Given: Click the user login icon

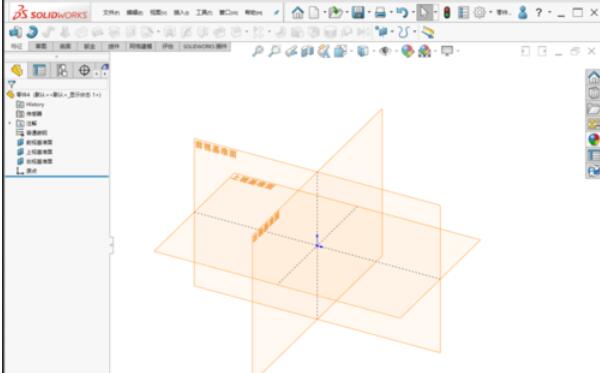Looking at the screenshot, I should [523, 13].
